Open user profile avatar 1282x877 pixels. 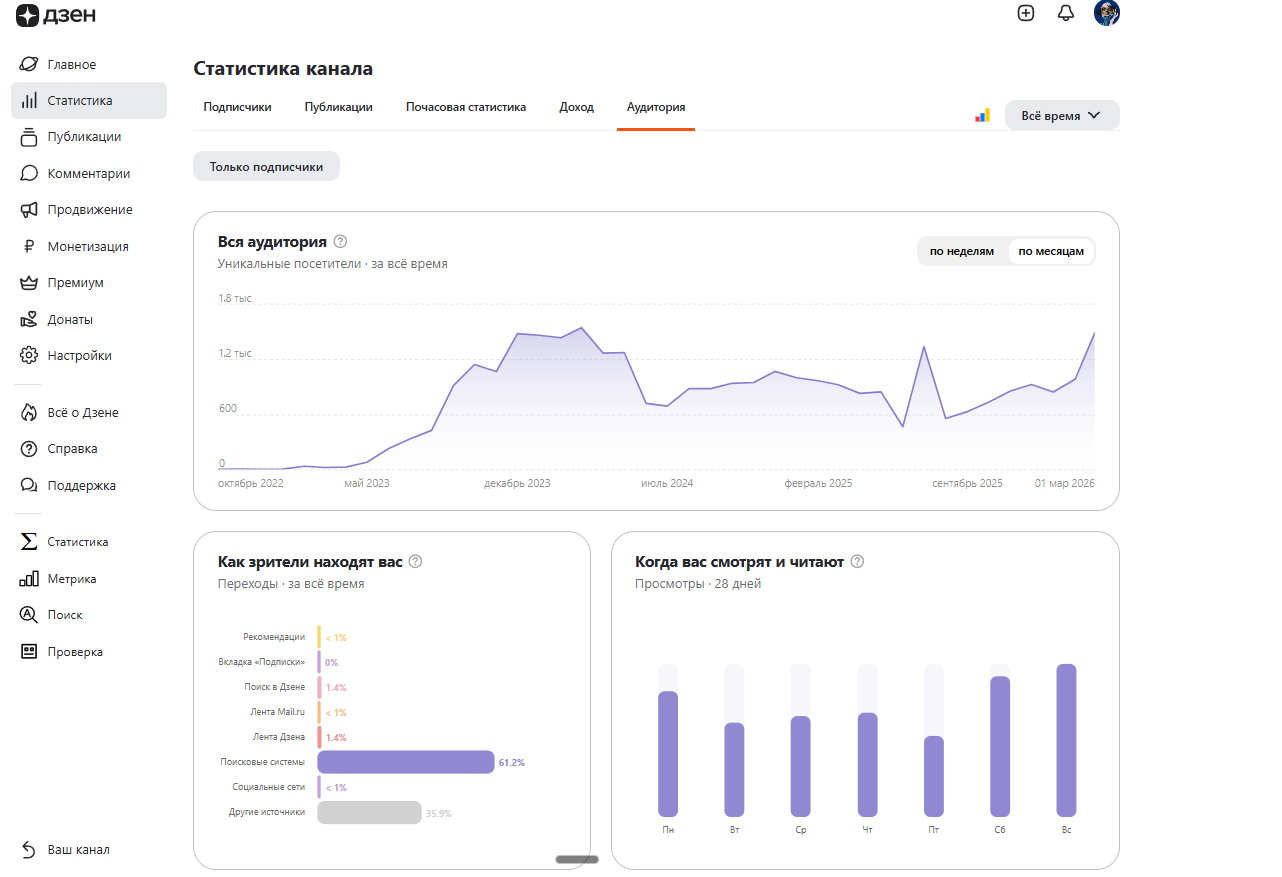1107,13
